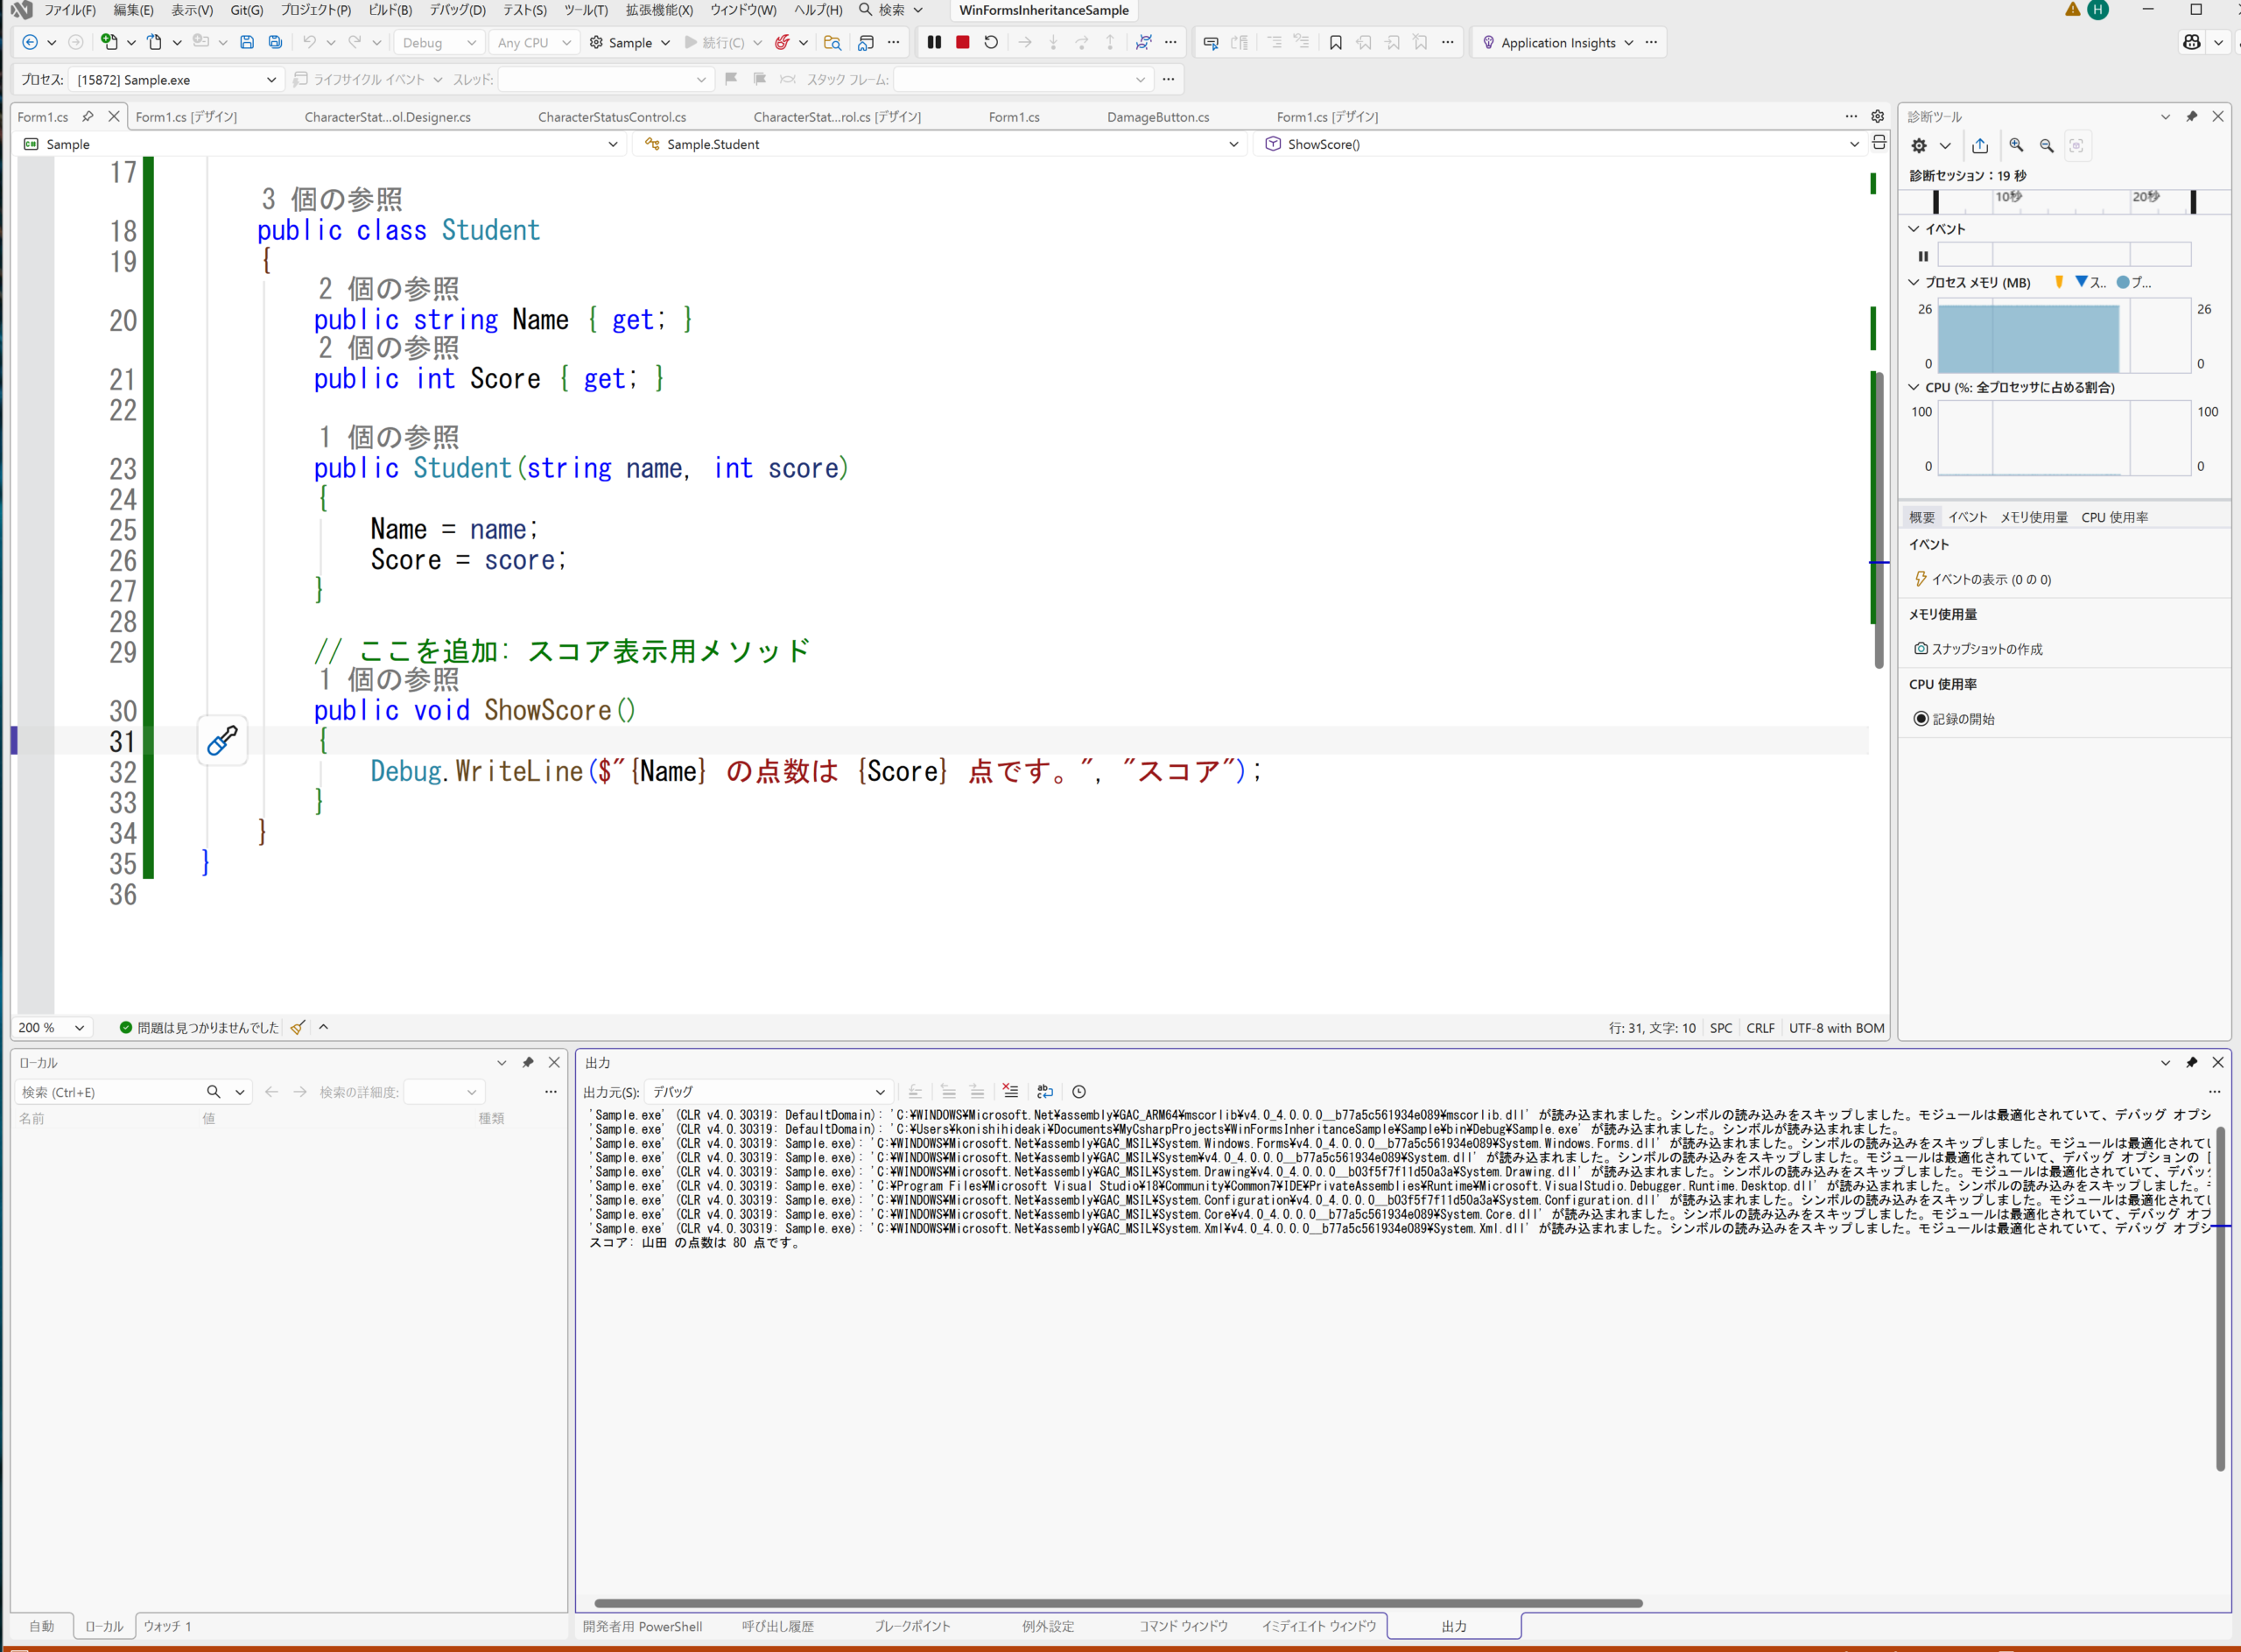Click the horizontal scrollbar of the Output window
This screenshot has height=1652, width=2241.
pyautogui.click(x=1118, y=1603)
